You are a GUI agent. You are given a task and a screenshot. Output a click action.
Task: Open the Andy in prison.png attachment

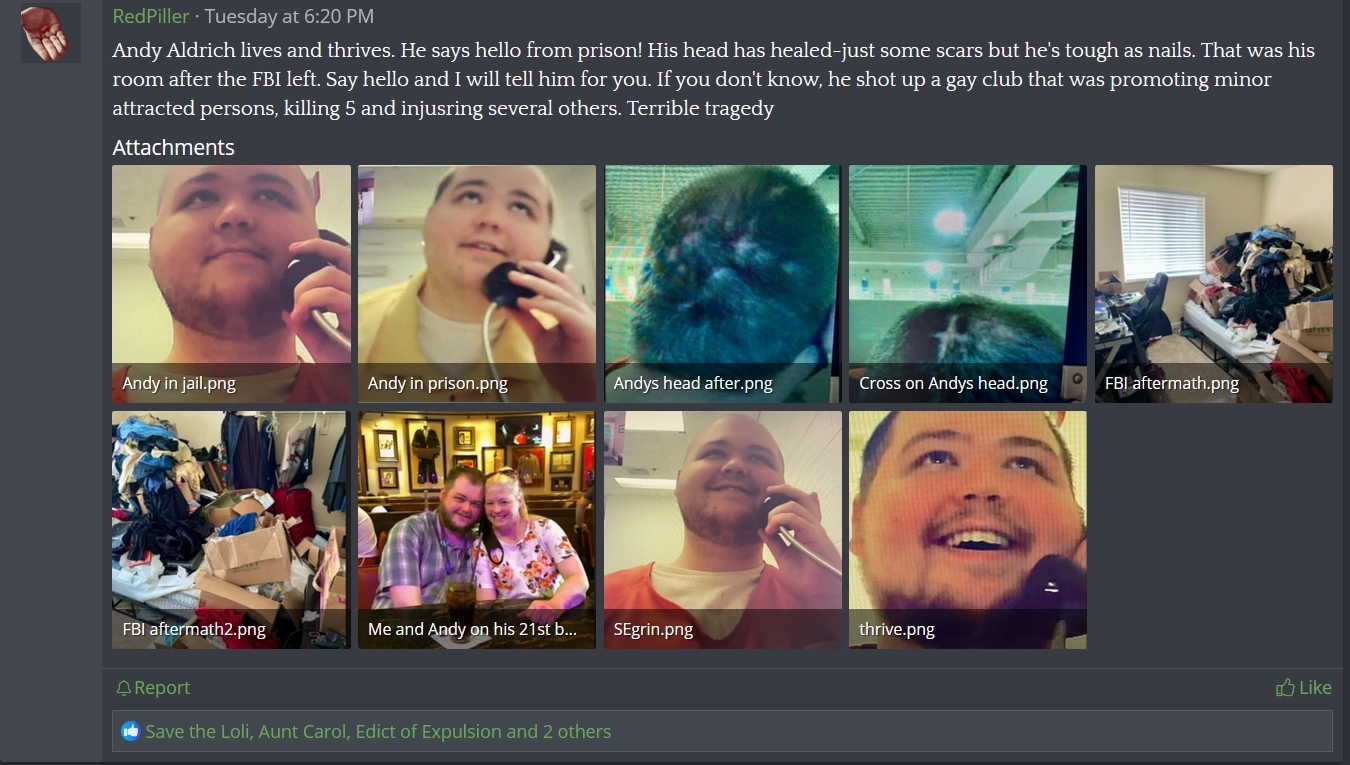[x=477, y=284]
